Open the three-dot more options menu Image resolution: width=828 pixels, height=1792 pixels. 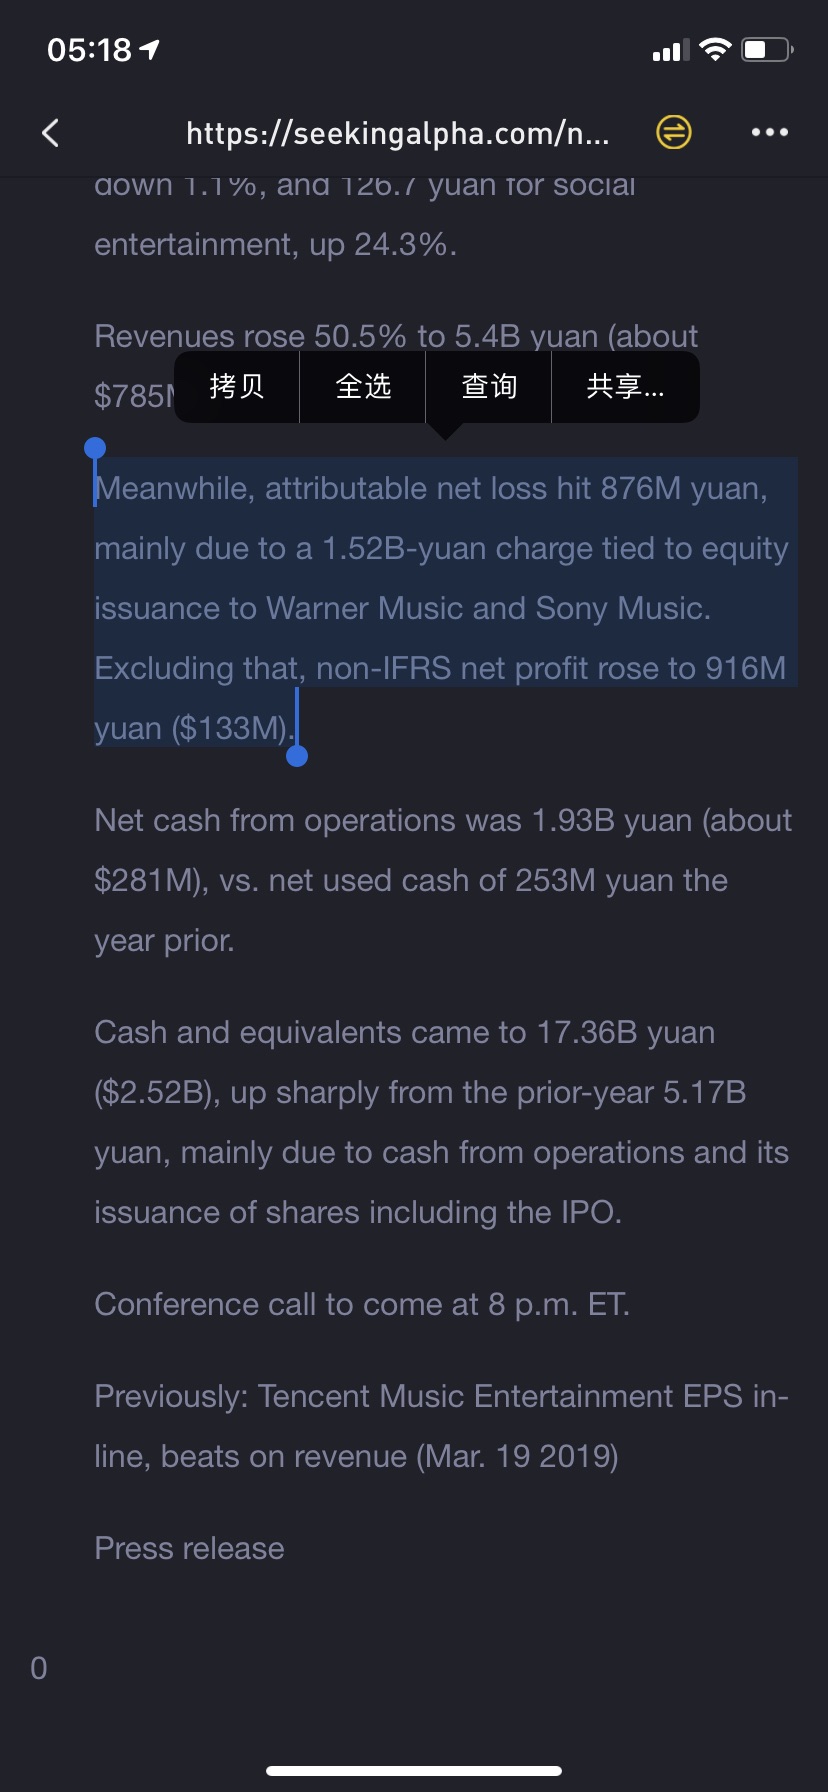(x=770, y=132)
